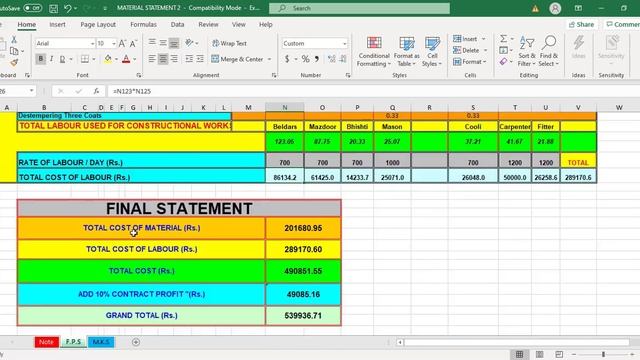Click the Increase Indent icon
The width and height of the screenshot is (640, 360).
[200, 59]
